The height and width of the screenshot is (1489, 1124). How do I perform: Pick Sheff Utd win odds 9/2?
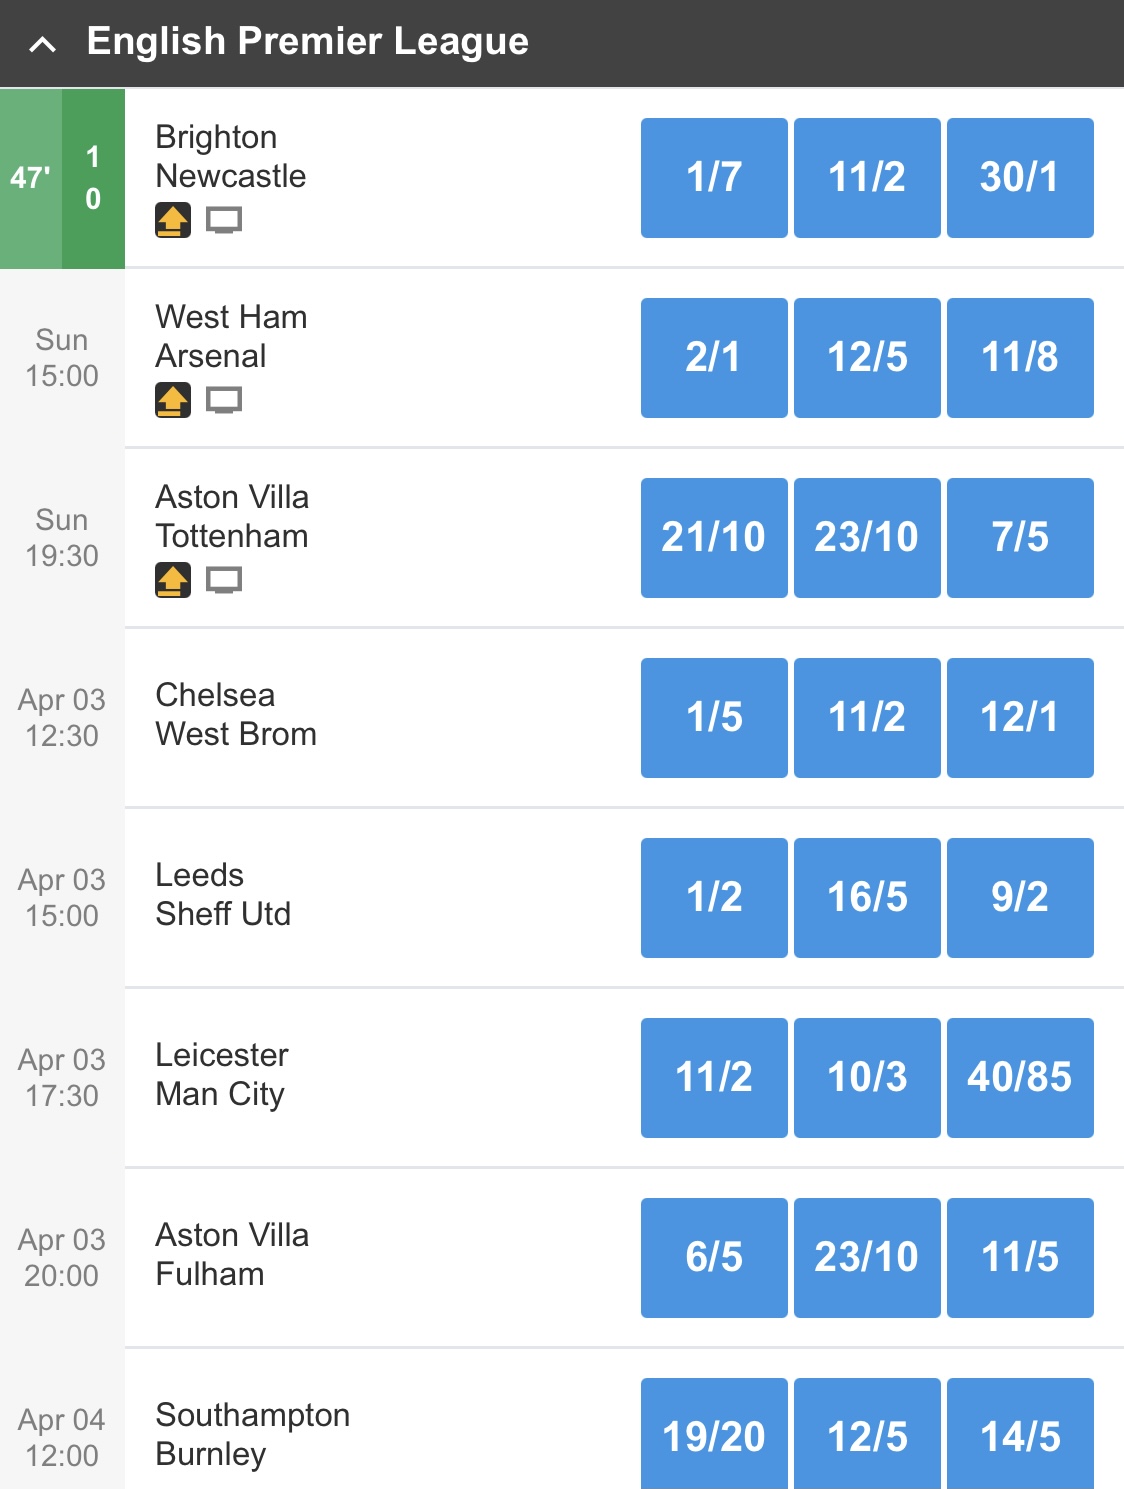click(x=1020, y=898)
